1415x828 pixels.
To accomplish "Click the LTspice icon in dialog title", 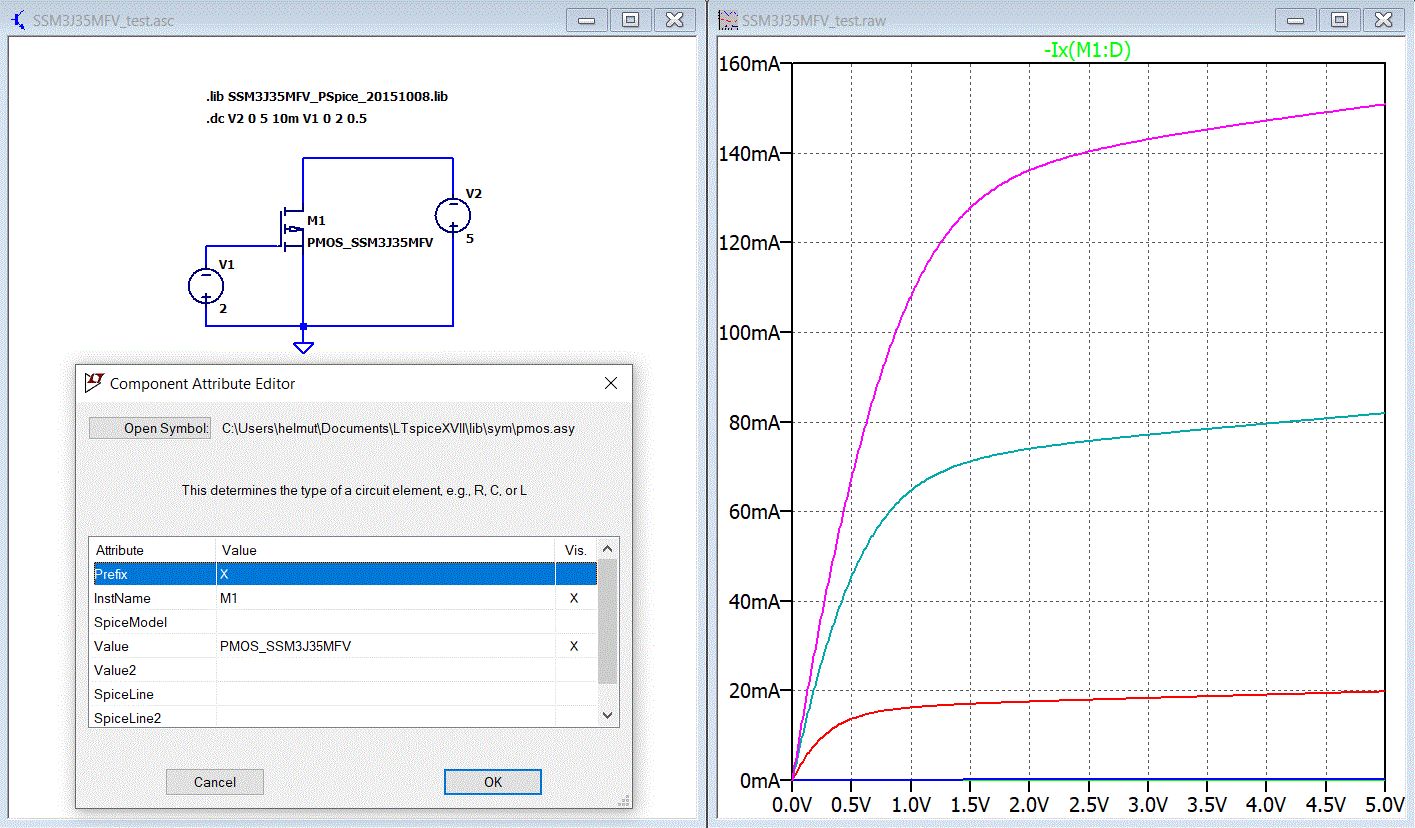I will click(x=95, y=383).
